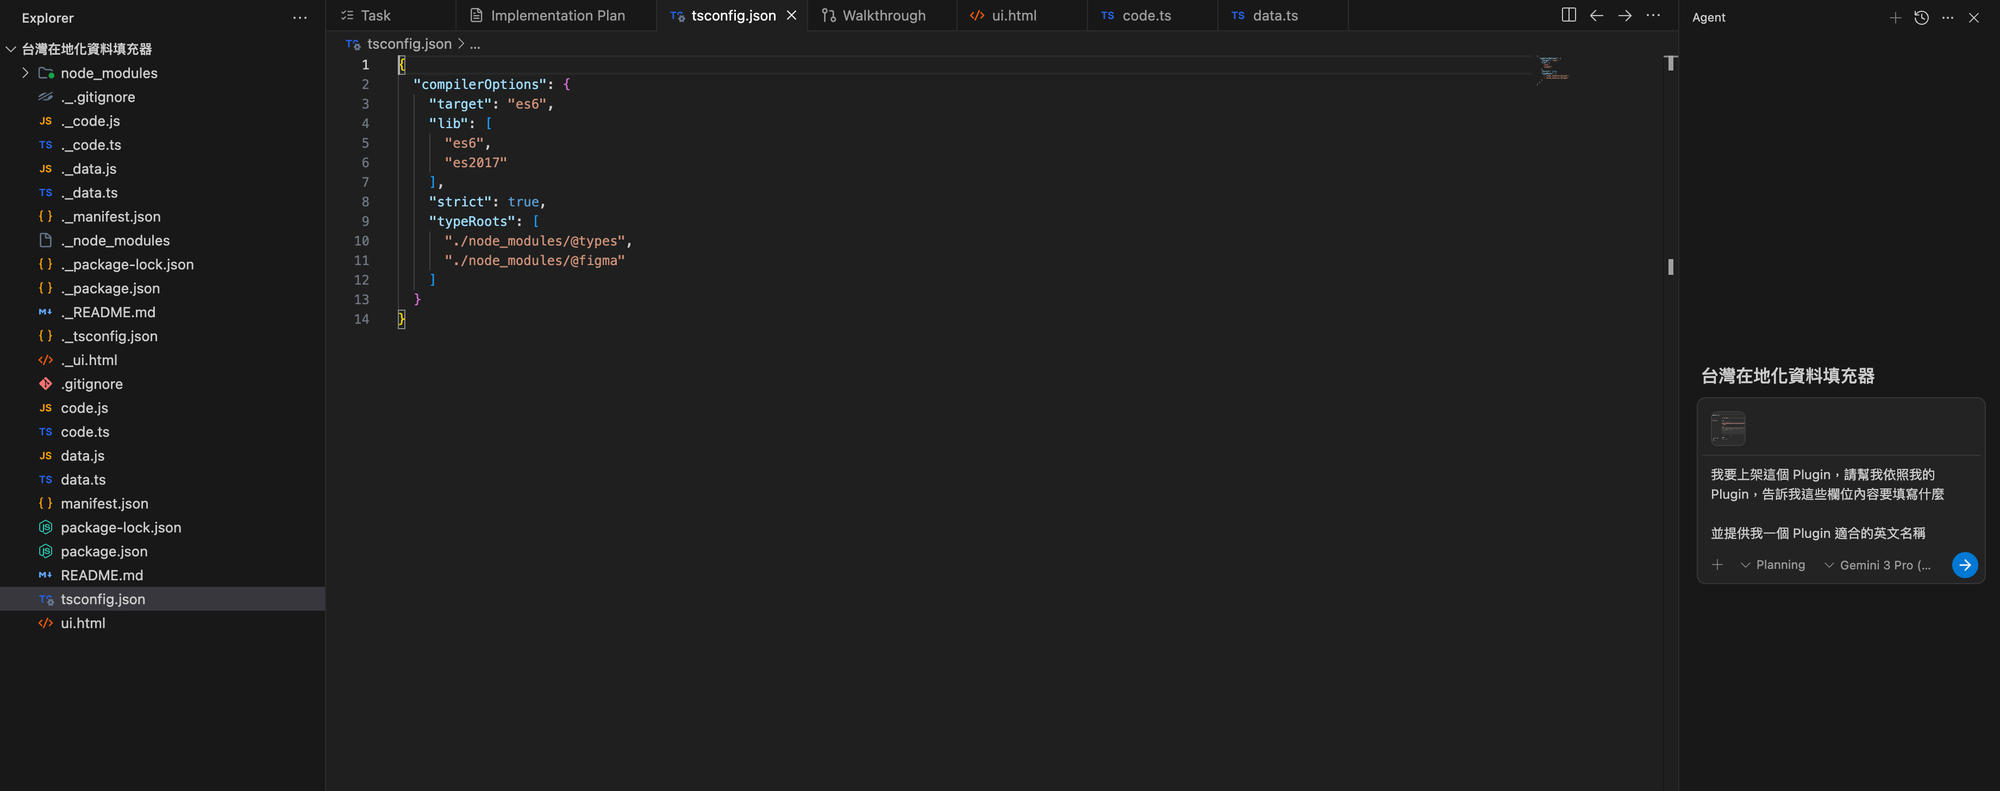Viewport: 2000px width, 791px height.
Task: Open Explorer panel more actions menu
Action: [300, 18]
